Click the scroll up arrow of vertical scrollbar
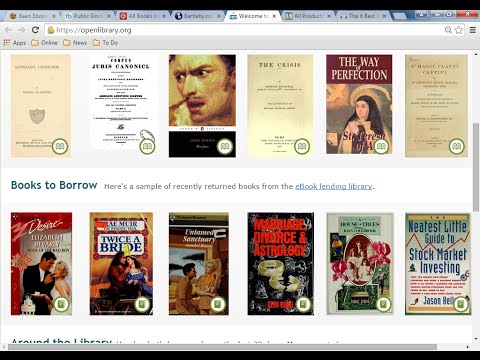Viewport: 480px width, 360px height. [476, 54]
